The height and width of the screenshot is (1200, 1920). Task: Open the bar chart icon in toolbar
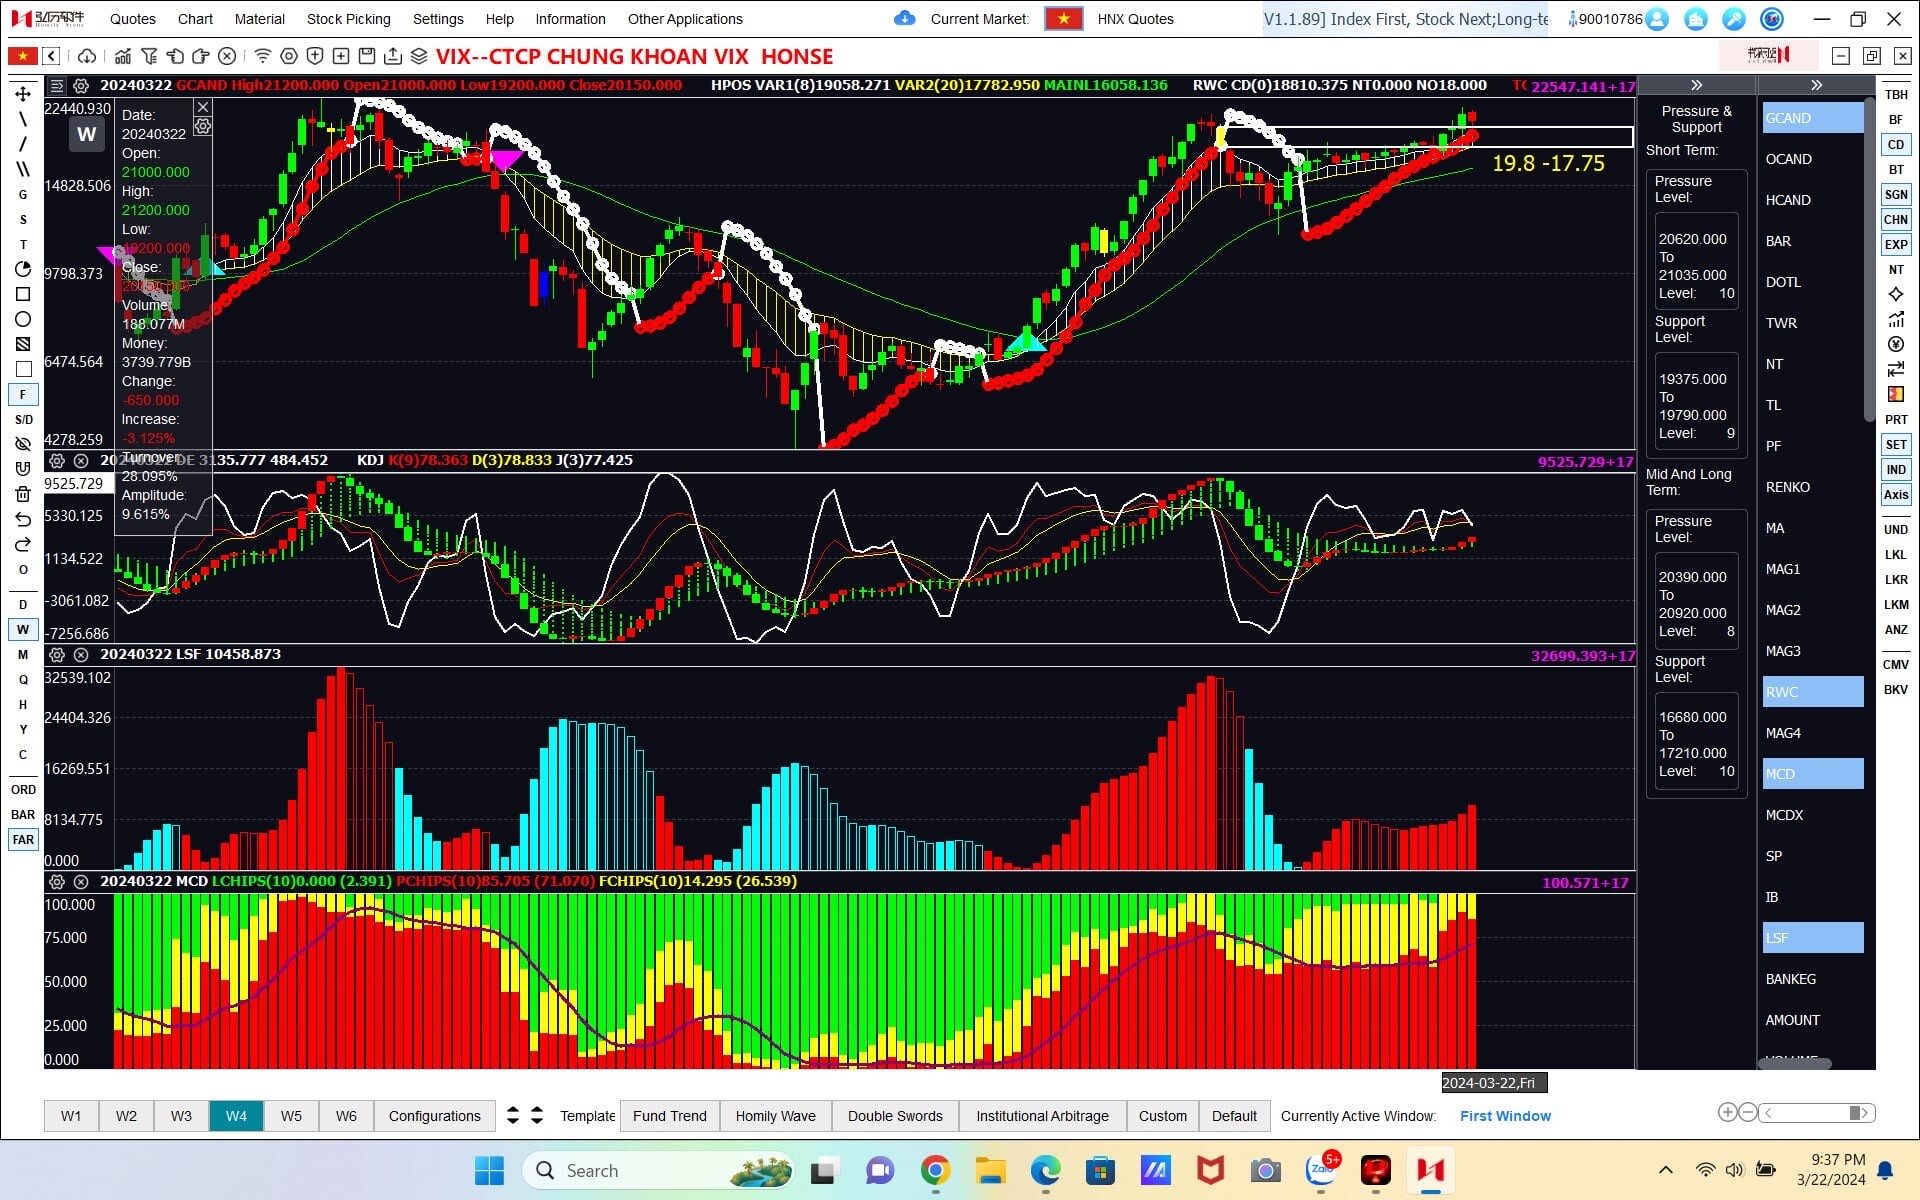123,56
